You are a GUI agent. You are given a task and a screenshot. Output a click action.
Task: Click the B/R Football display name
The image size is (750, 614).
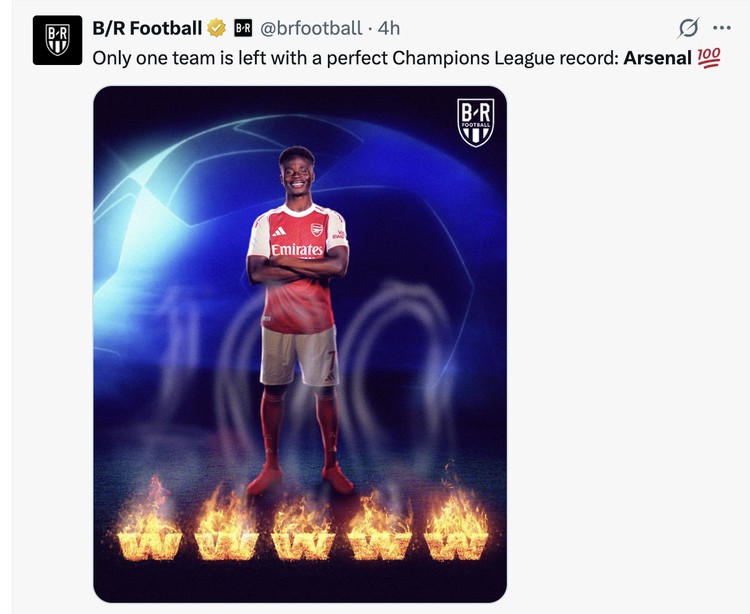pos(147,28)
